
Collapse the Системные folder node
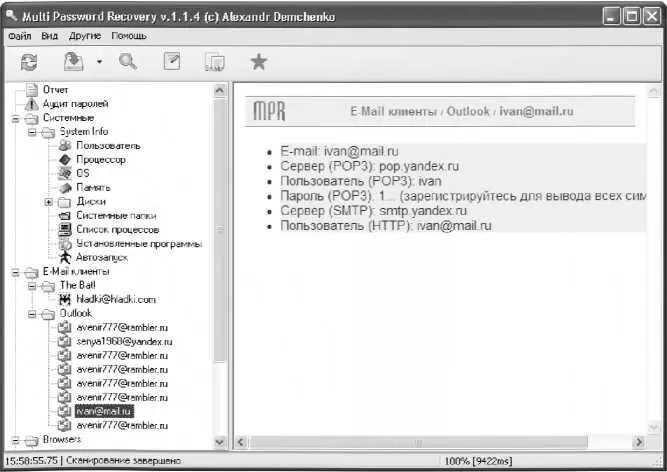tap(15, 119)
